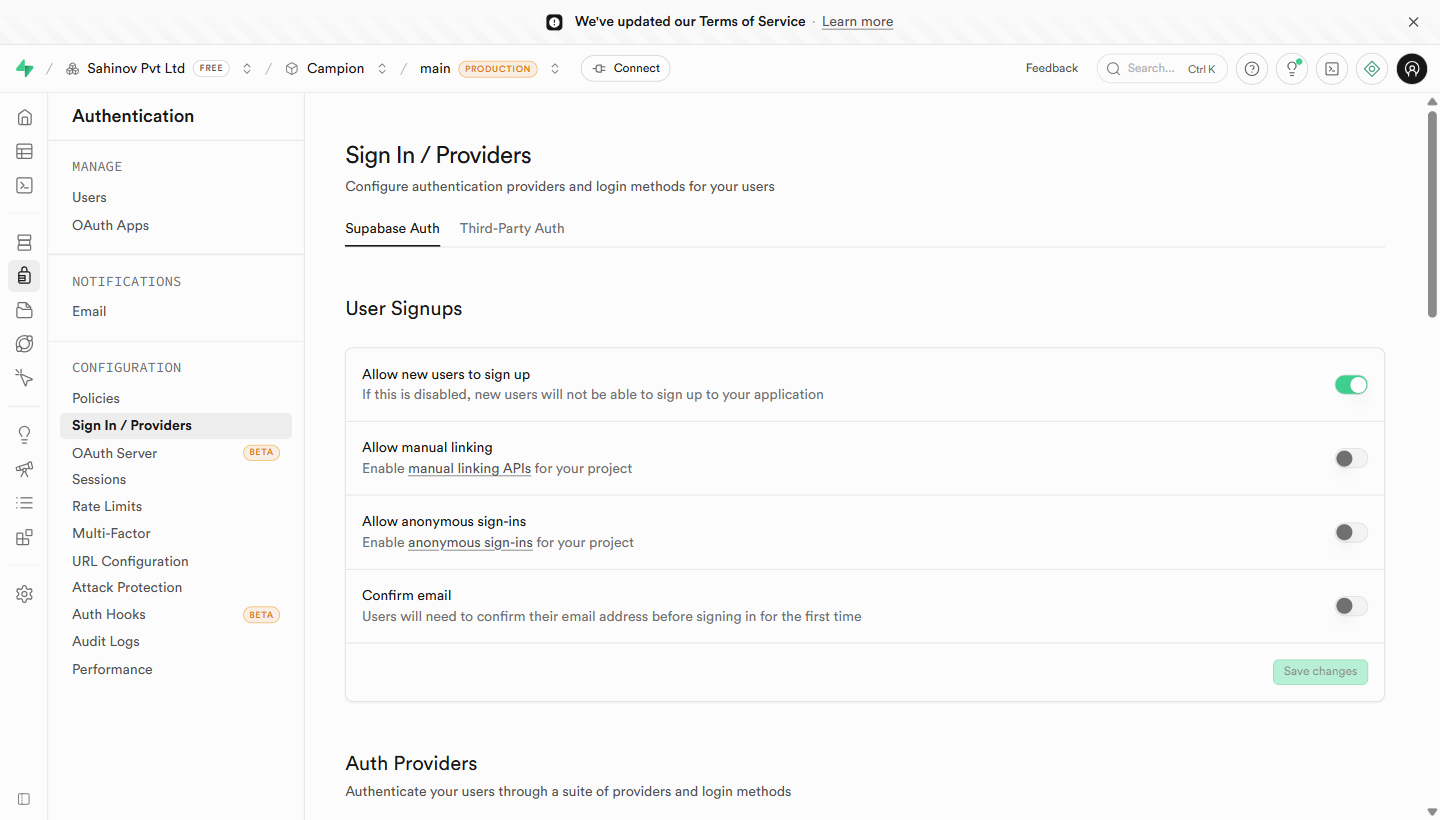The height and width of the screenshot is (820, 1440).
Task: Click the organization icon beside Sahinov Pvt Ltd
Action: 72,69
